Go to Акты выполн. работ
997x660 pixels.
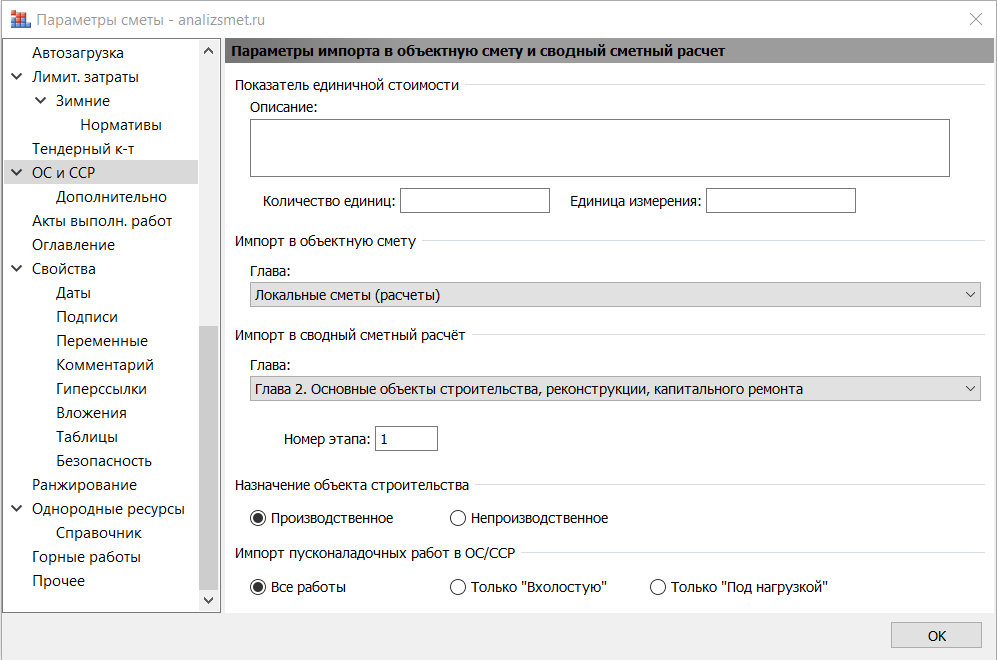[x=102, y=221]
